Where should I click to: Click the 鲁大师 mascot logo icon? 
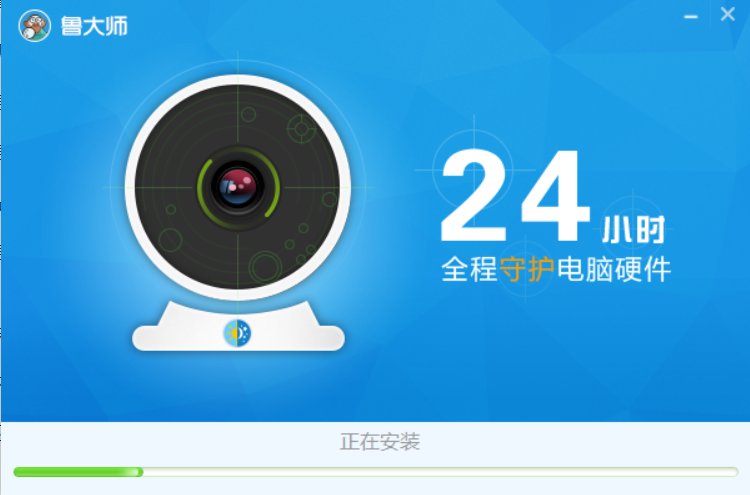tap(34, 26)
